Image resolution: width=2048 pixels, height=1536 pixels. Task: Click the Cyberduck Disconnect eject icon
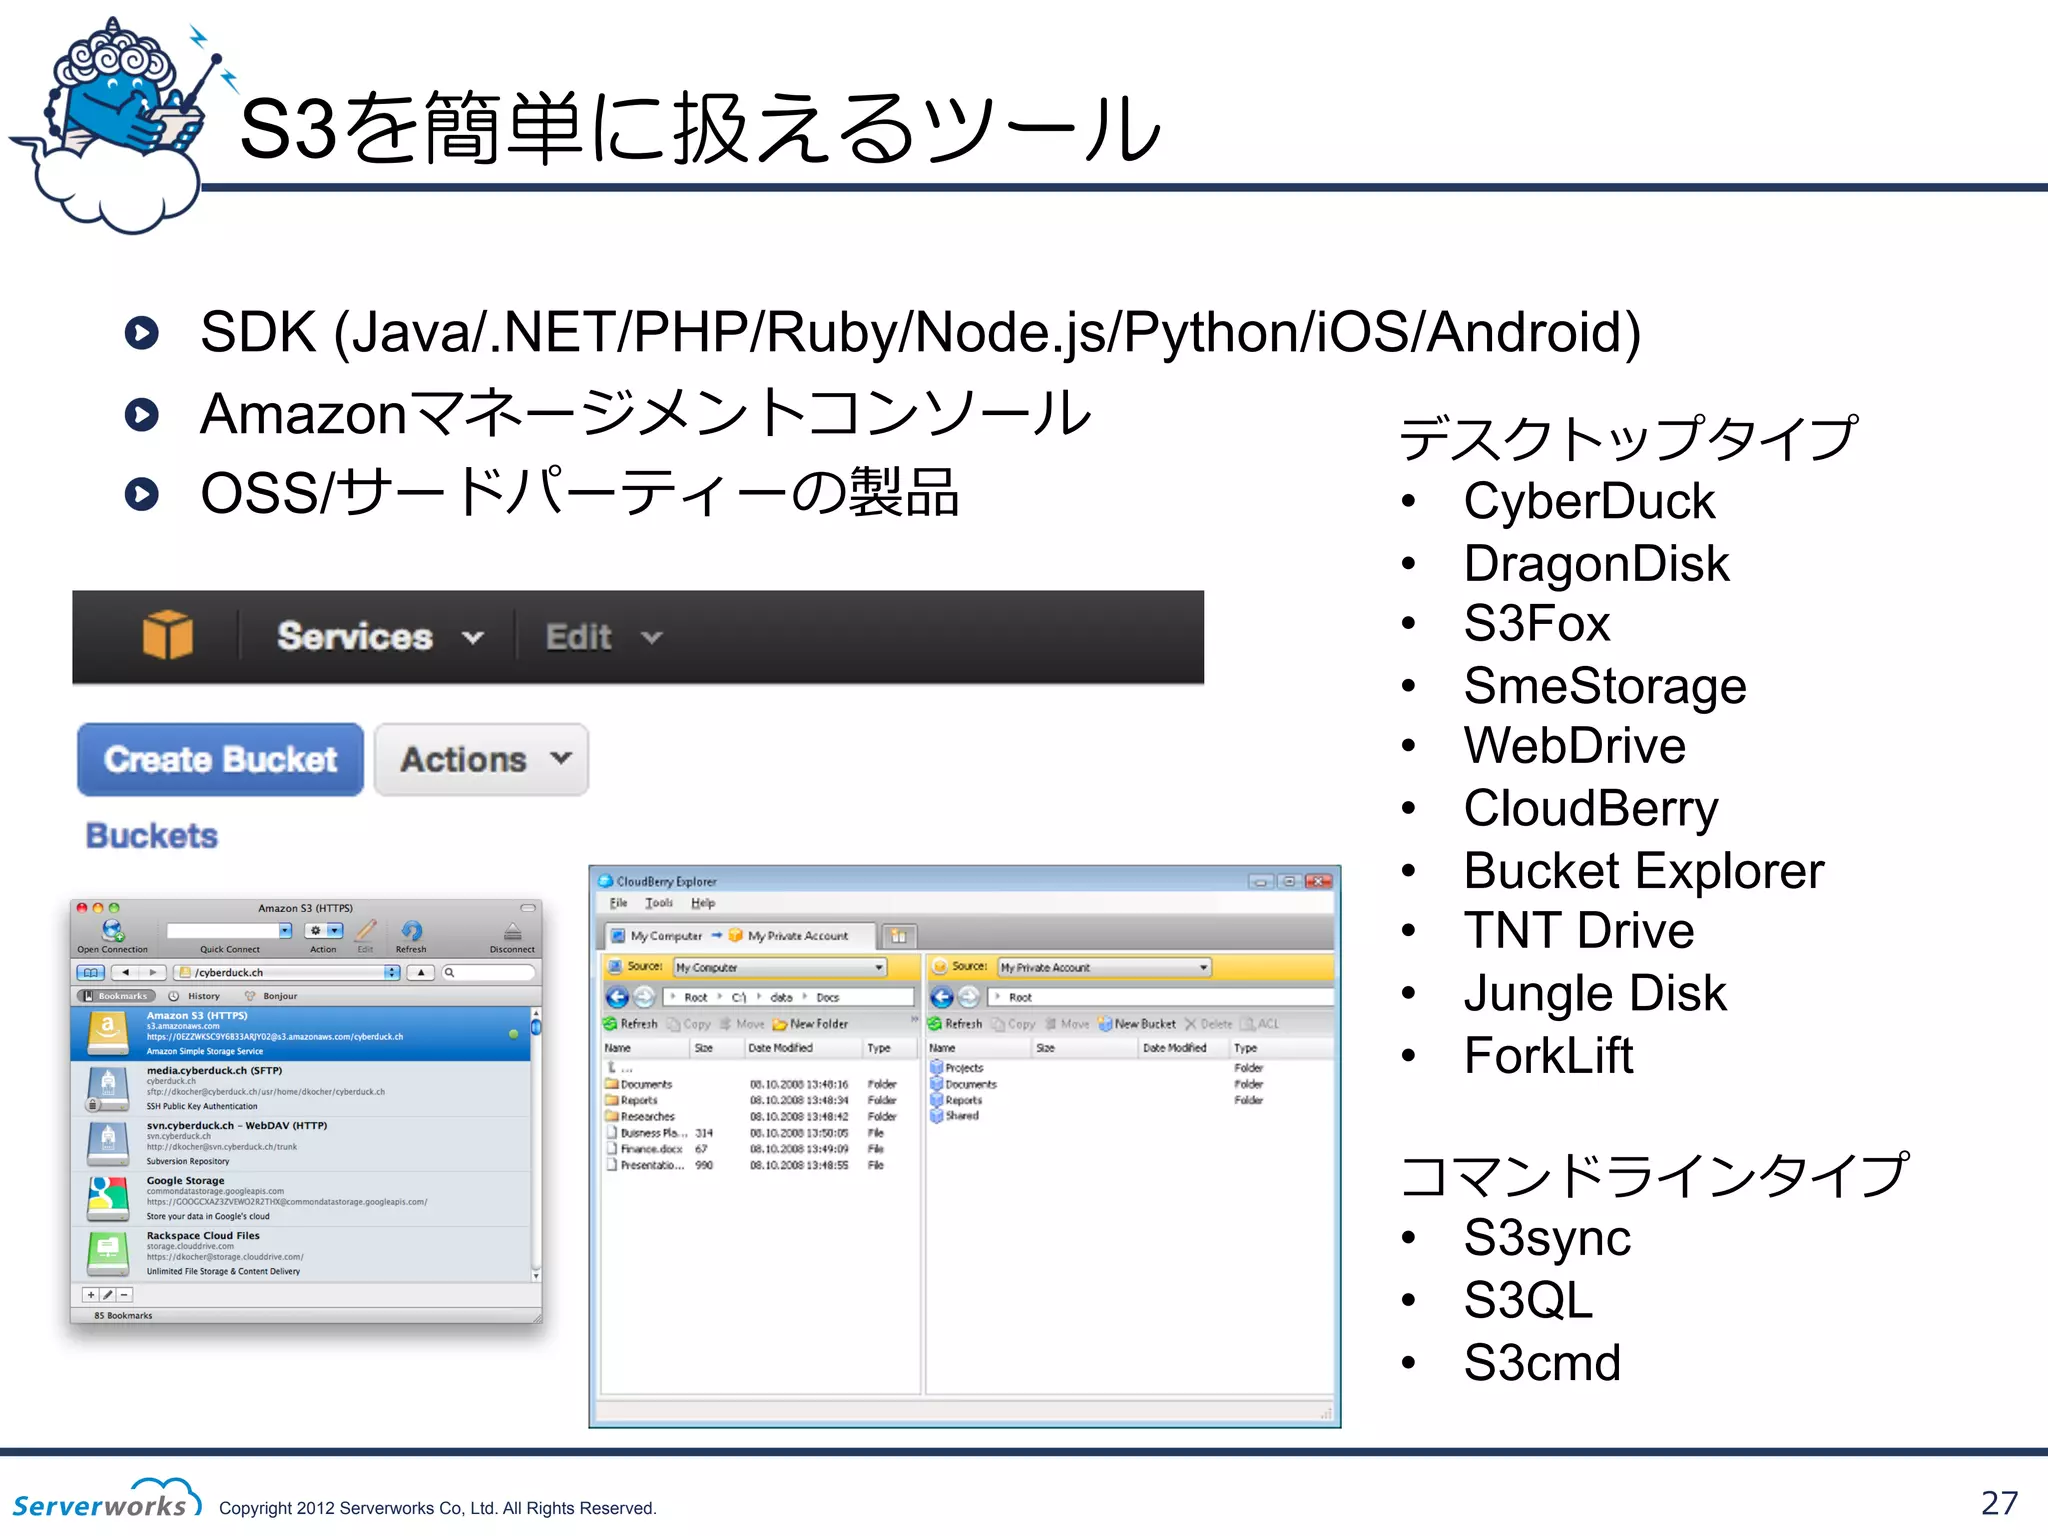512,931
